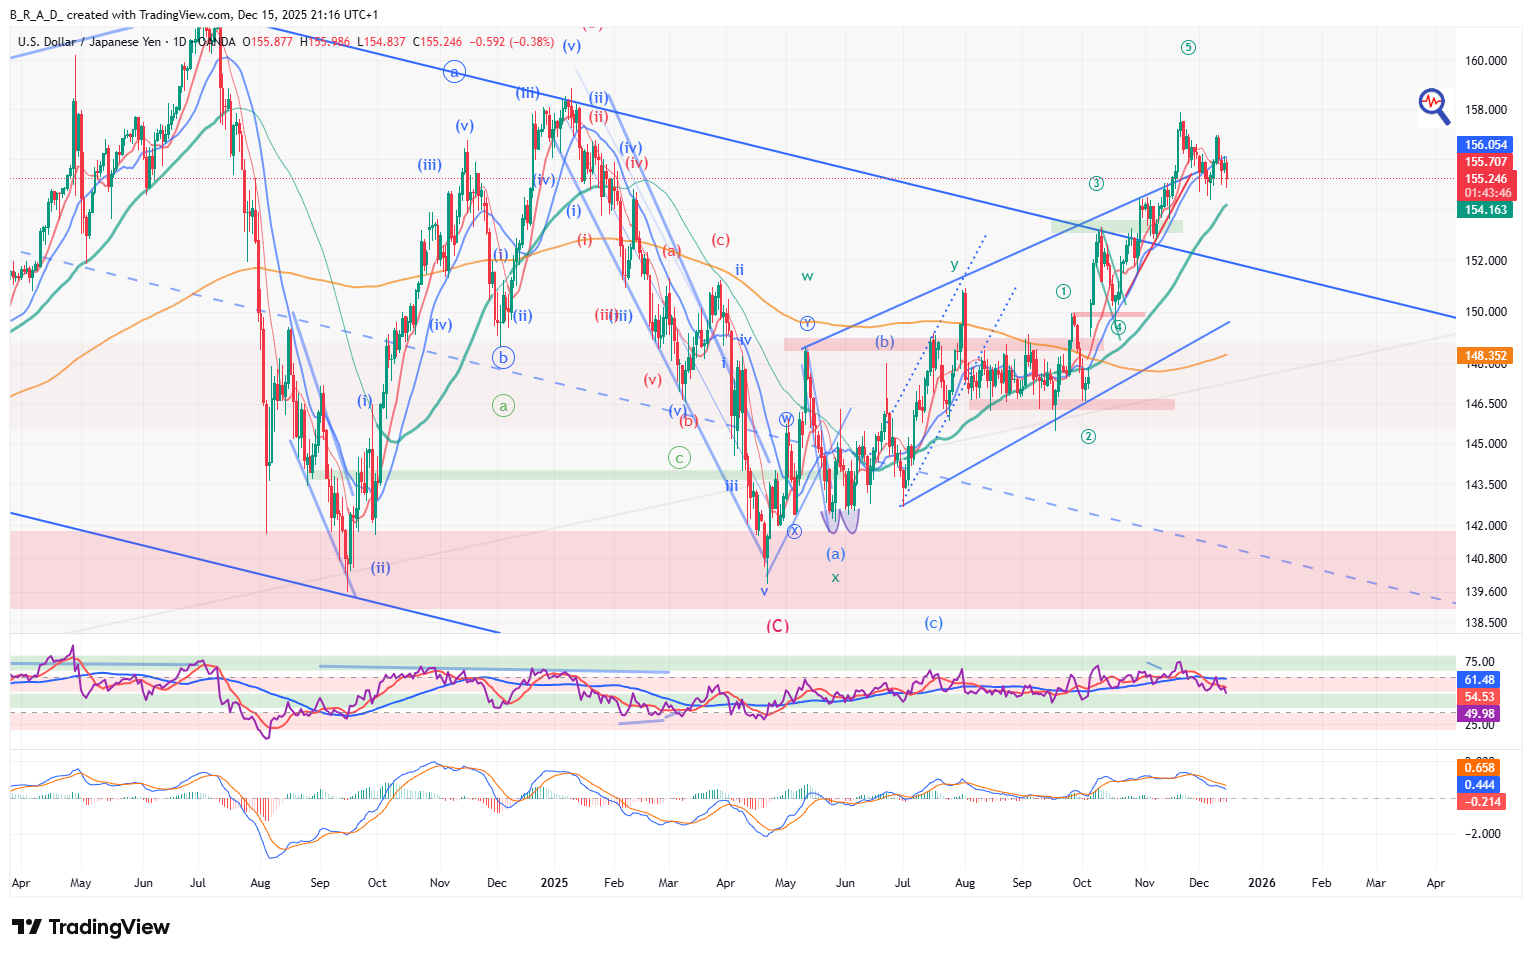Select the blue 156.054 price label
This screenshot has width=1532, height=957.
coord(1486,145)
